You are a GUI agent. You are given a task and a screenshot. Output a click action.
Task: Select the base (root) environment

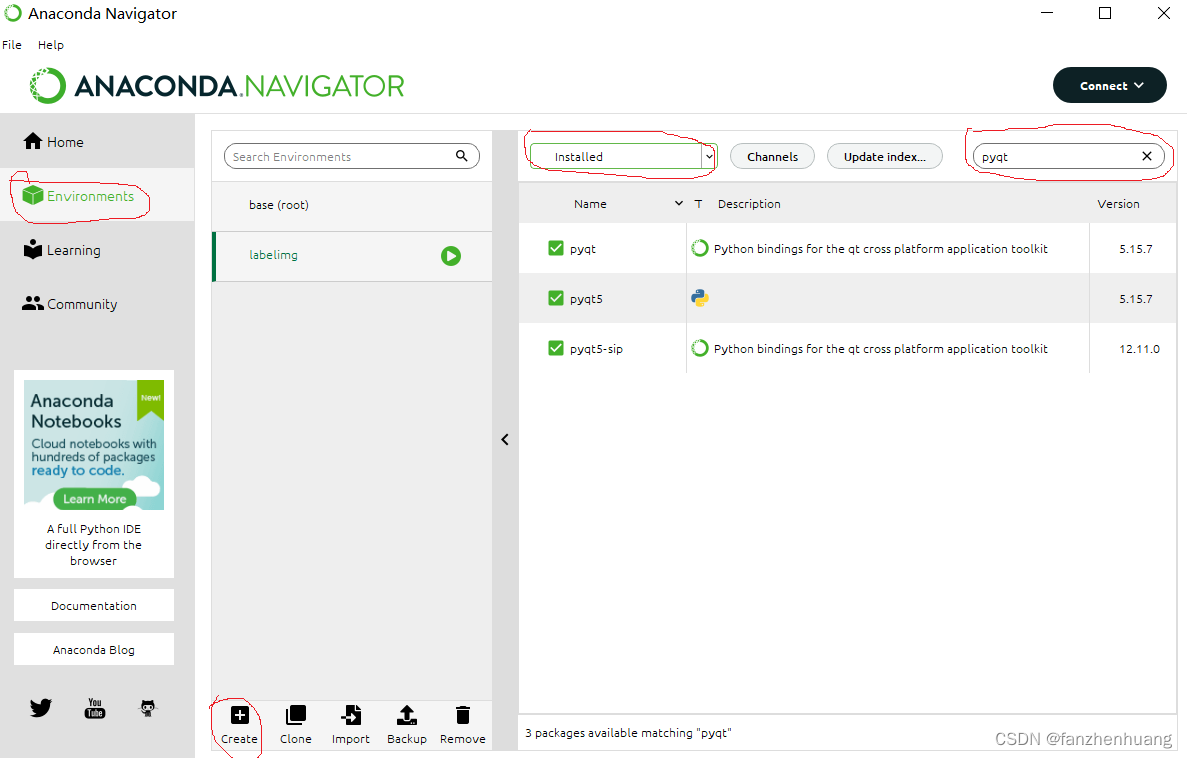[x=352, y=205]
